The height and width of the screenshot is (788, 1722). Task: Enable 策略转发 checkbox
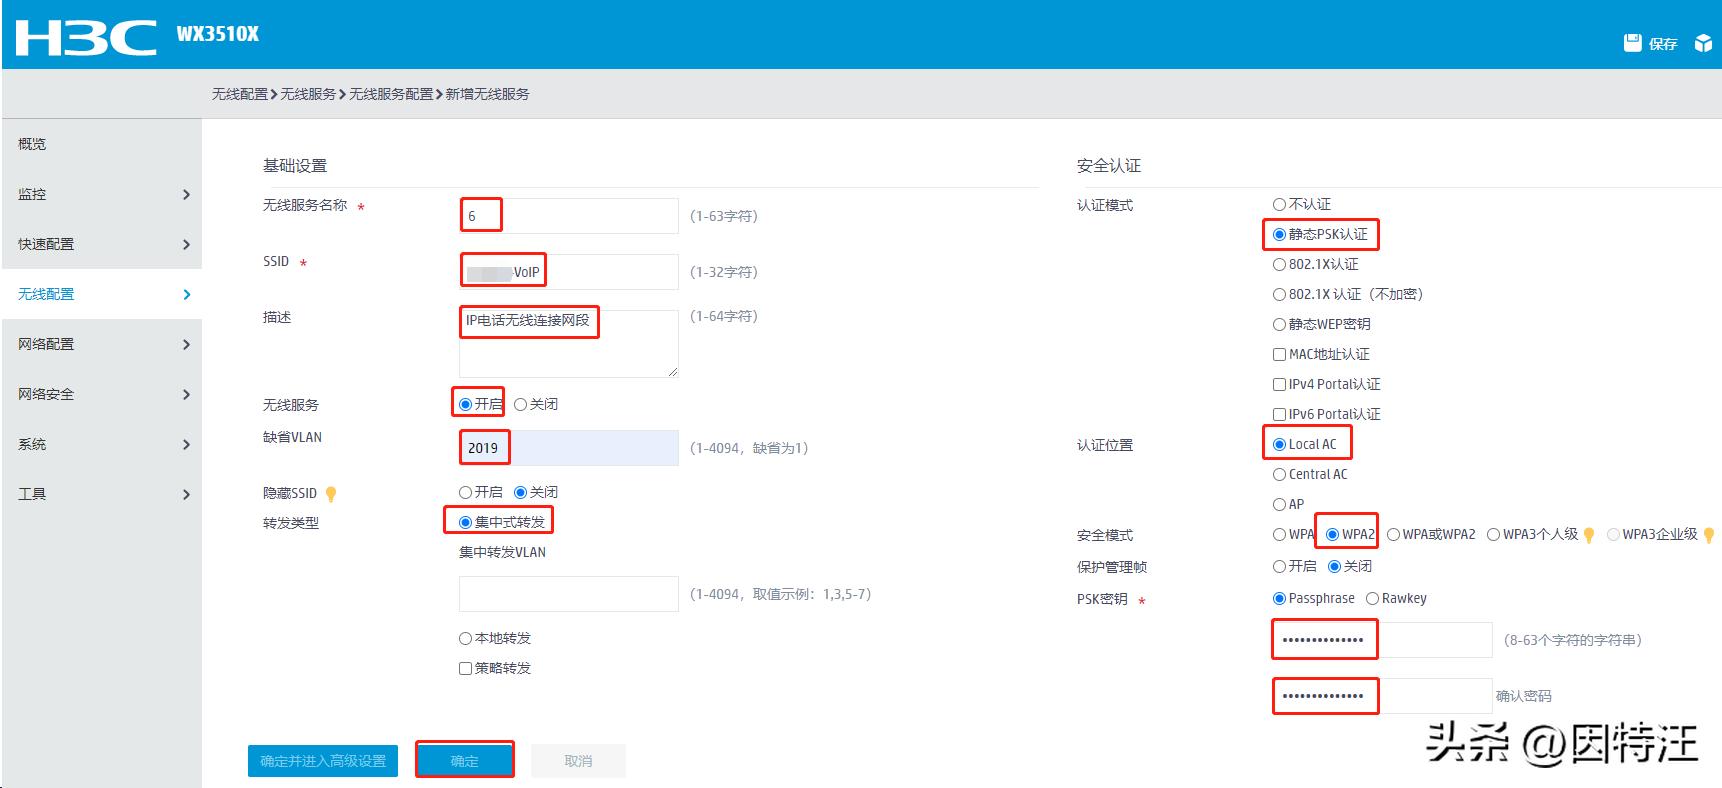coord(465,668)
